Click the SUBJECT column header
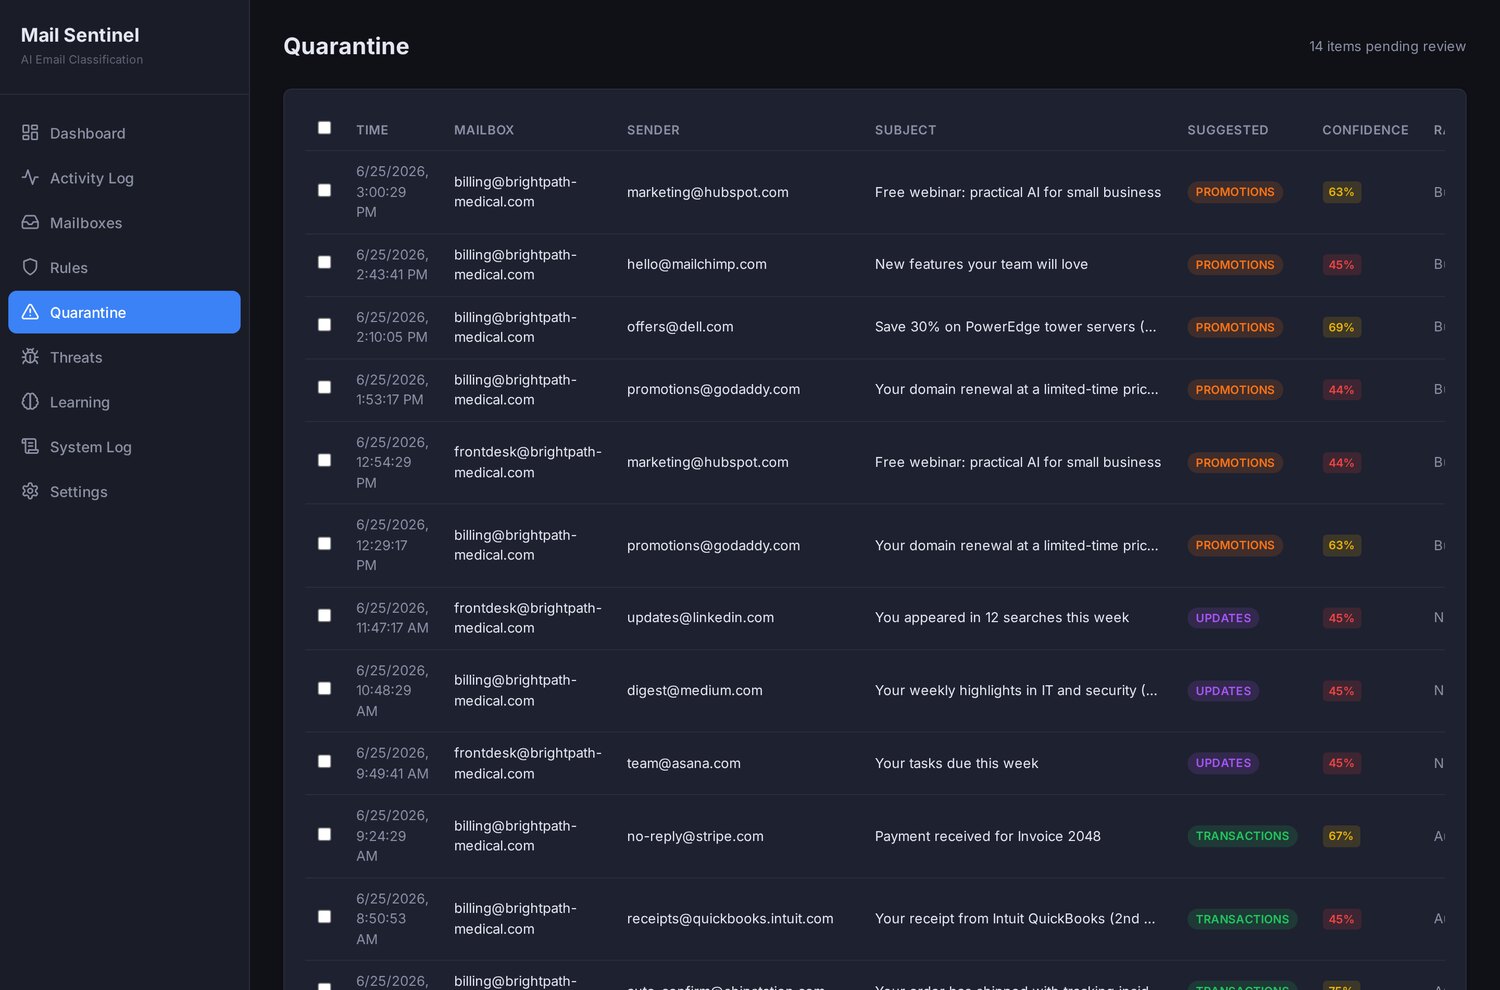The width and height of the screenshot is (1500, 990). pyautogui.click(x=905, y=130)
